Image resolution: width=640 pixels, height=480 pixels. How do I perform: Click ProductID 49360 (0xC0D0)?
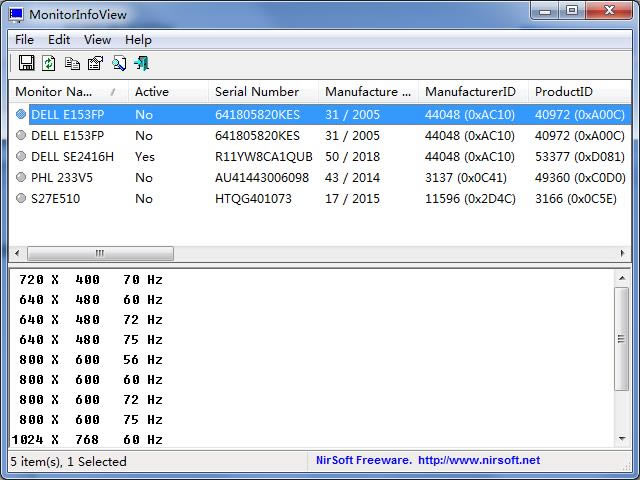click(580, 178)
